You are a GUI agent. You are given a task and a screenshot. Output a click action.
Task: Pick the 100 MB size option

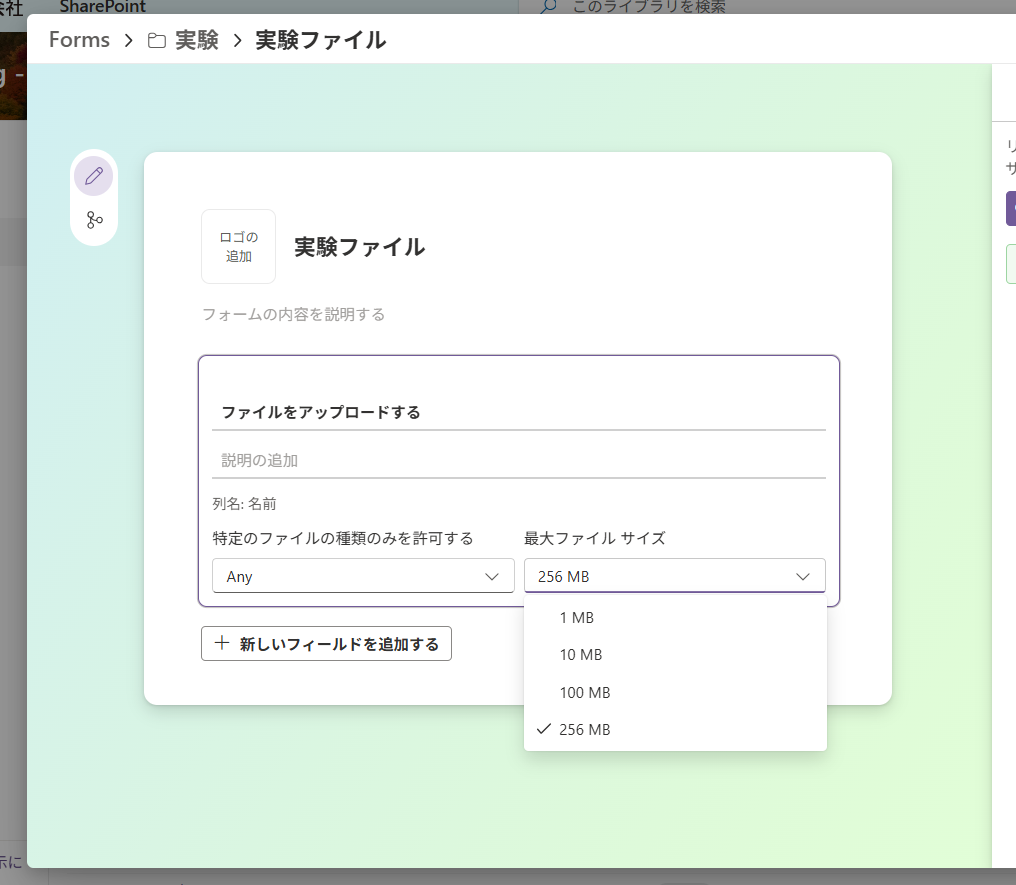pyautogui.click(x=585, y=693)
